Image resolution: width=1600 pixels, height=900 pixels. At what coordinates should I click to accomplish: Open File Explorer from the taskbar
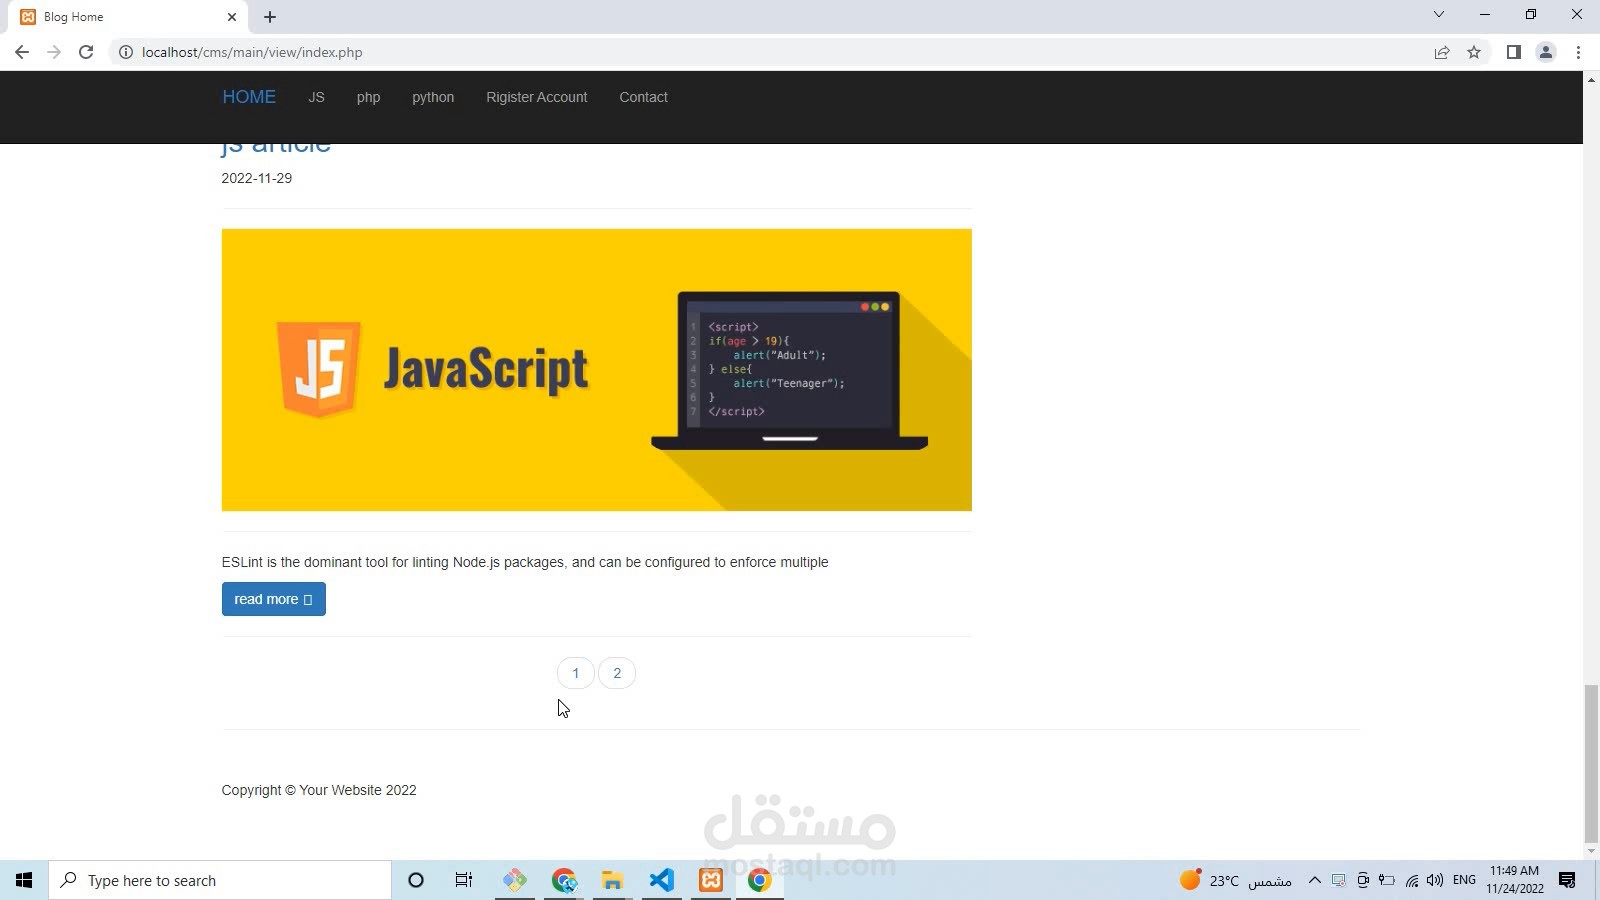click(x=613, y=880)
